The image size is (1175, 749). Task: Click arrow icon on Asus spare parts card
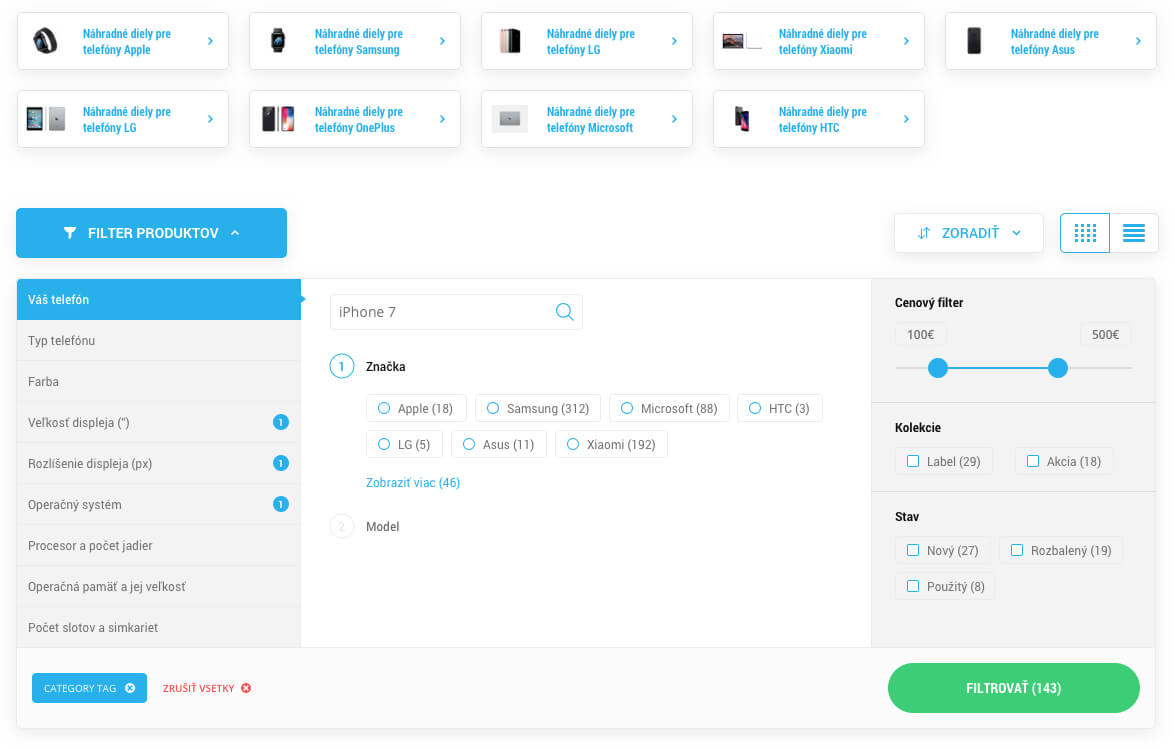[x=1138, y=41]
